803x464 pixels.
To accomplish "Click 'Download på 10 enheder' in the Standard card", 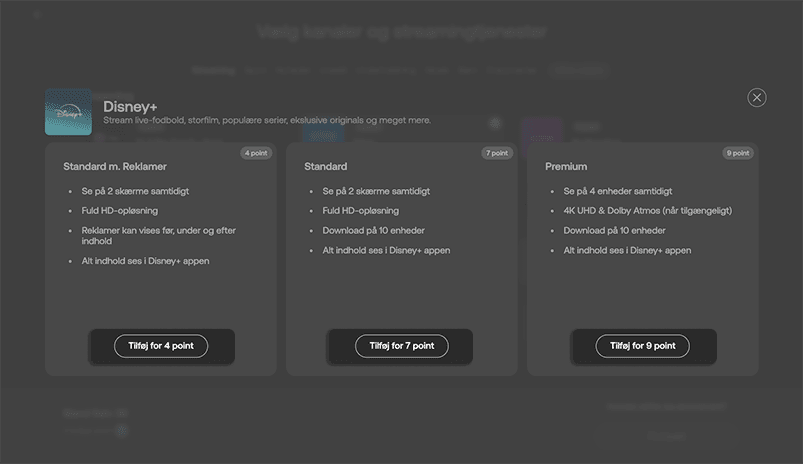I will (373, 230).
